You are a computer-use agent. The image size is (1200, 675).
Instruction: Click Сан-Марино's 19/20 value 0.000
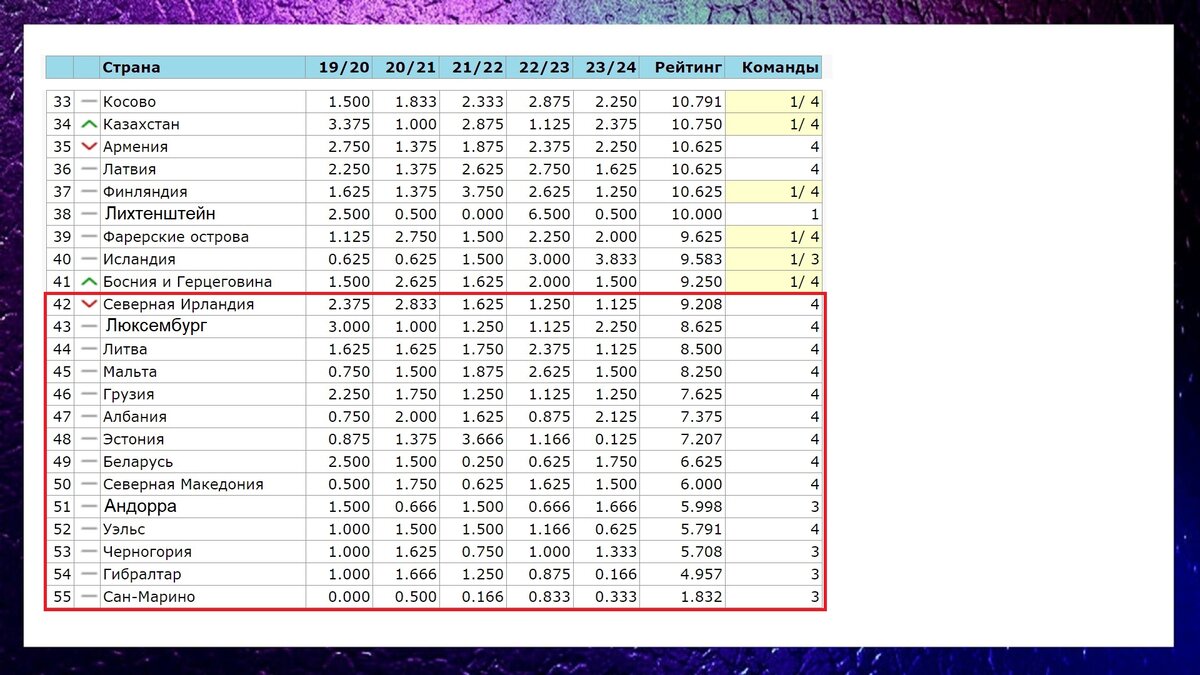point(348,597)
